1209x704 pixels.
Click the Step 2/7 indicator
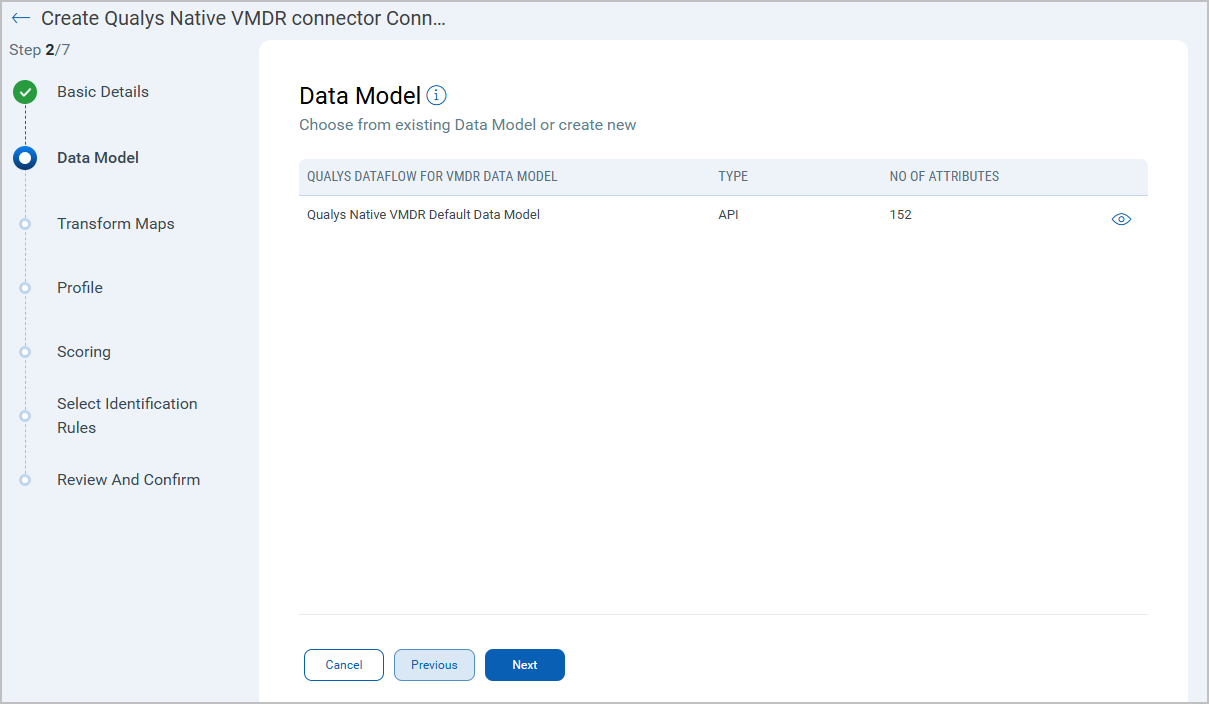tap(40, 50)
